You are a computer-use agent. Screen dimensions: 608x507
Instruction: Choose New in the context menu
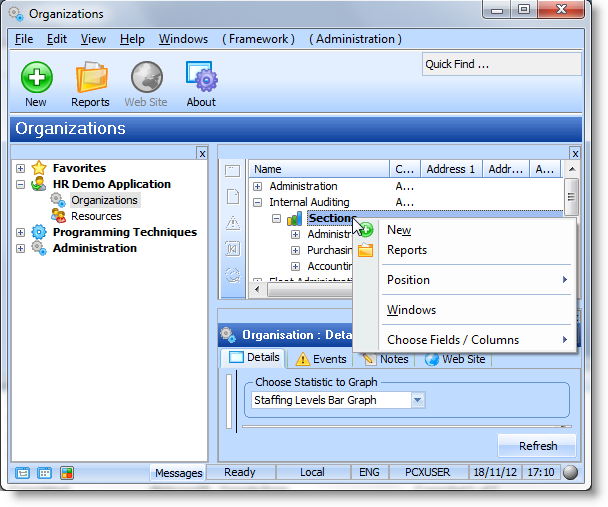coord(465,230)
